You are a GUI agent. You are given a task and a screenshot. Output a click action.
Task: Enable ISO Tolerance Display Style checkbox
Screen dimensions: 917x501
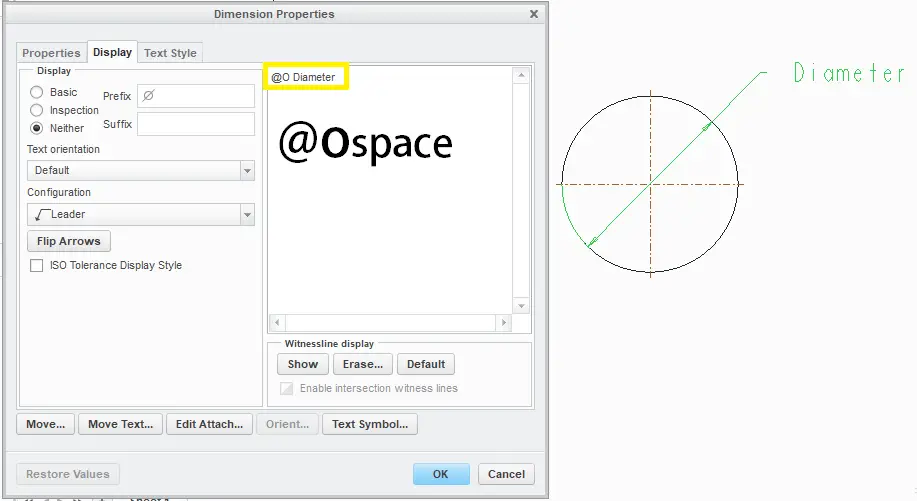[37, 265]
